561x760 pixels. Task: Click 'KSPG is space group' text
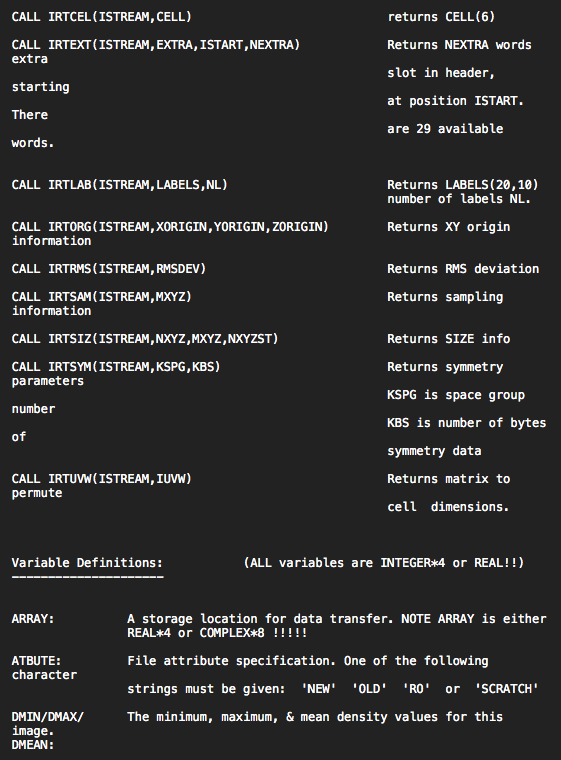456,395
